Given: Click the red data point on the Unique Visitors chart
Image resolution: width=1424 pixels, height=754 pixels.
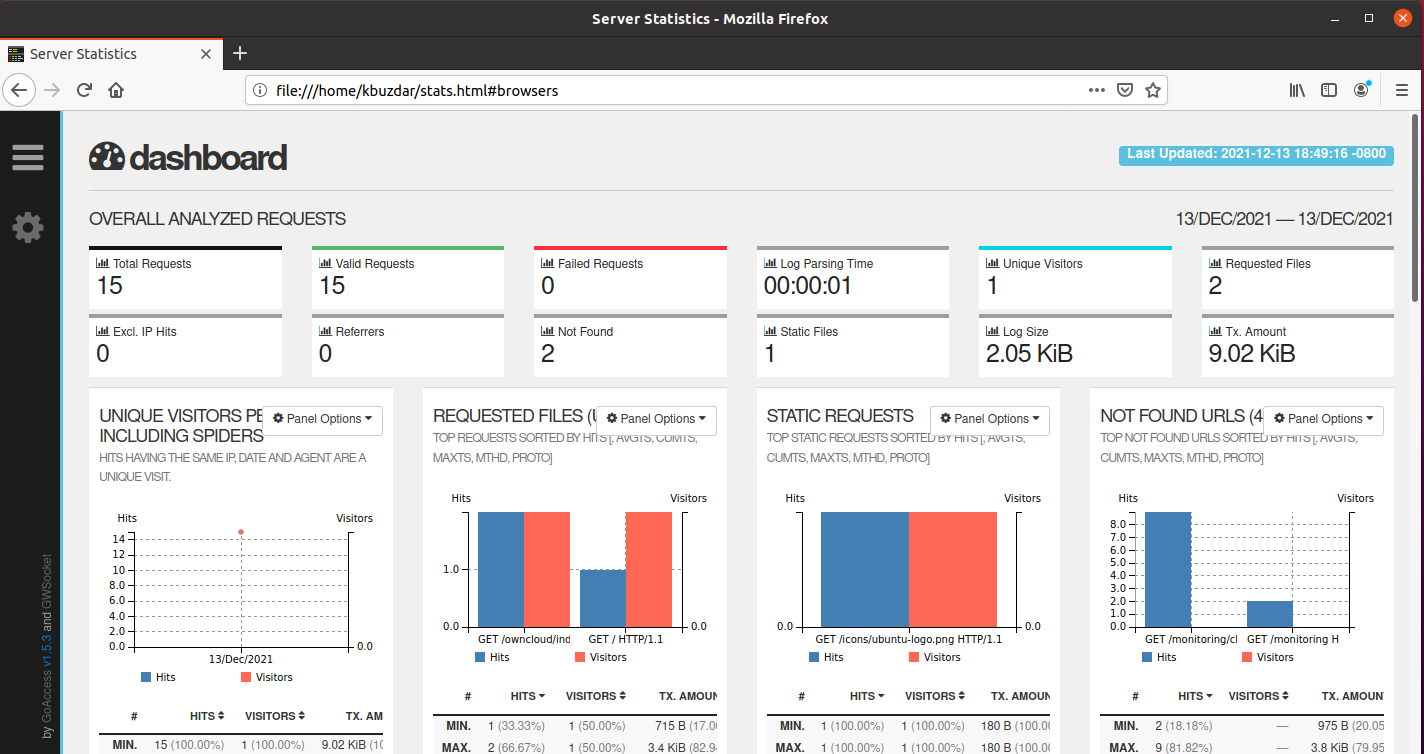Looking at the screenshot, I should pyautogui.click(x=241, y=531).
